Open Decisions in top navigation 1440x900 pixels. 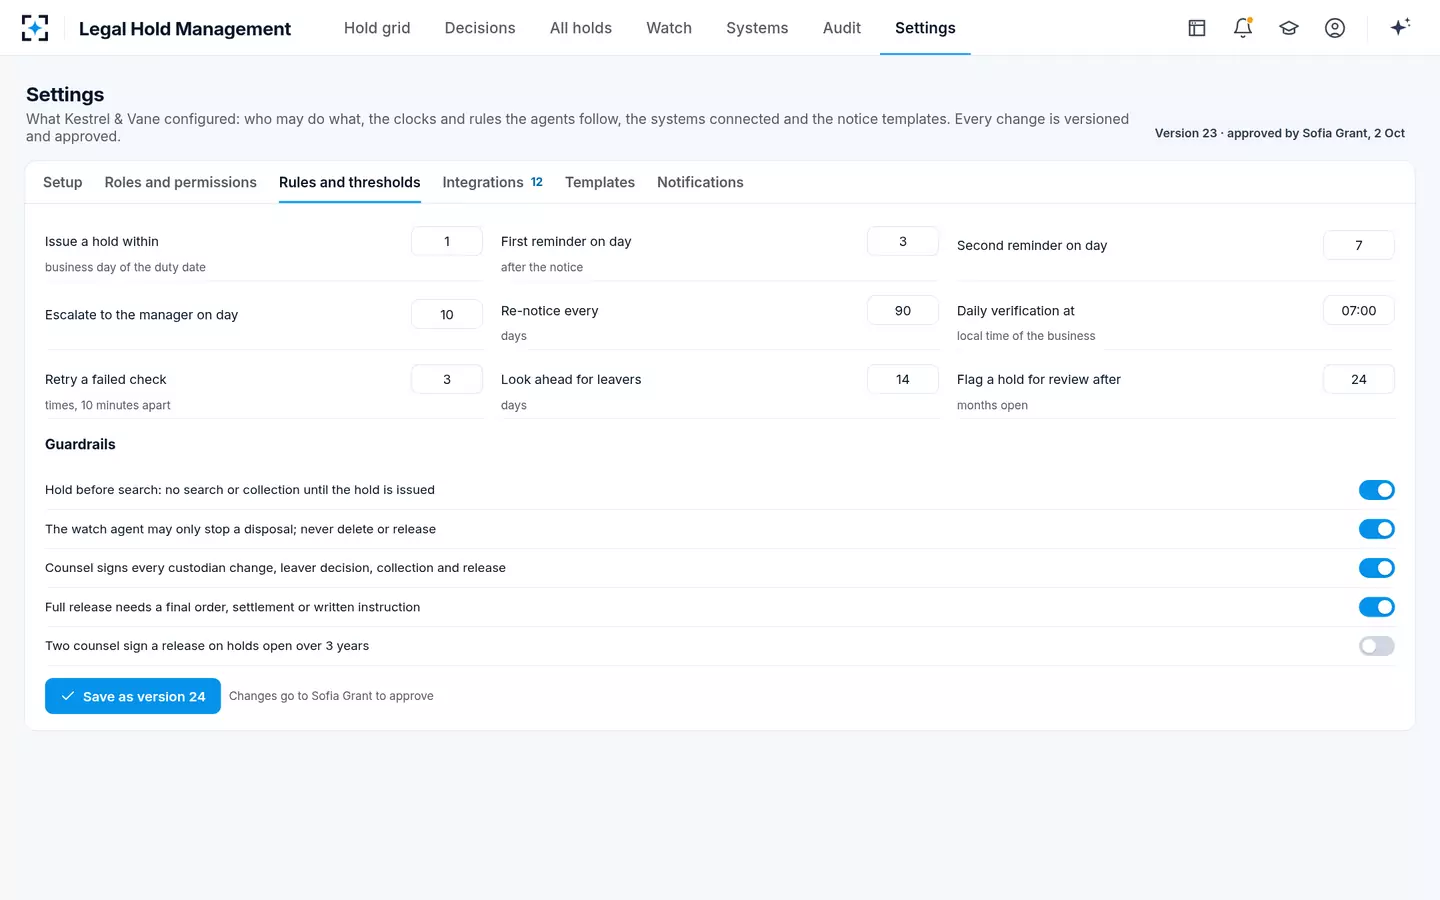[480, 28]
